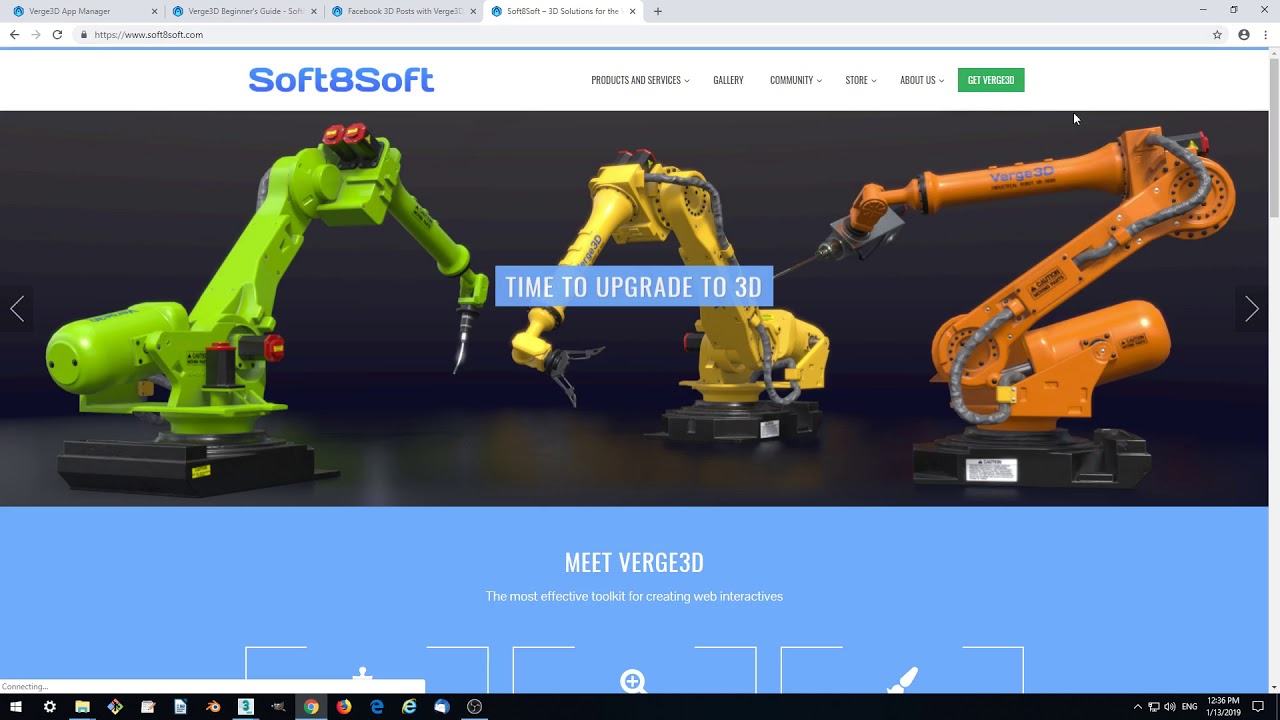
Task: Click the Soft8Soft logo
Action: pos(341,80)
